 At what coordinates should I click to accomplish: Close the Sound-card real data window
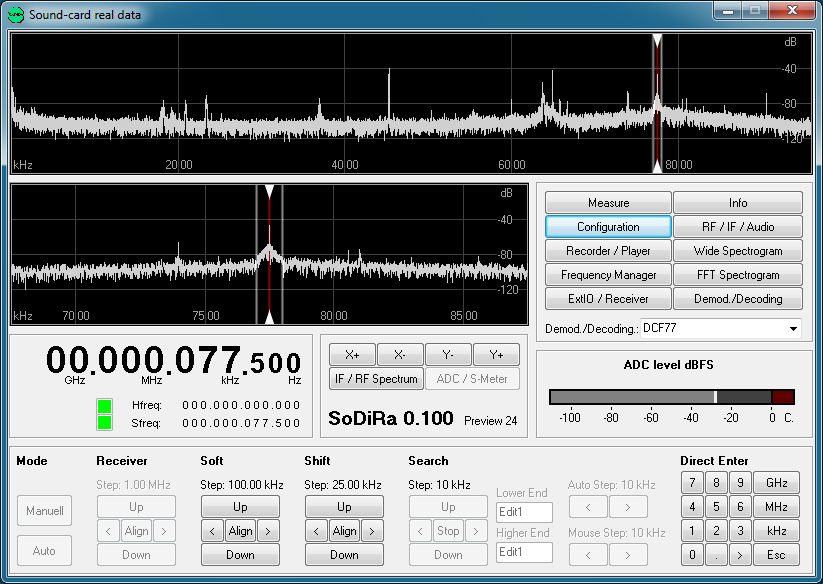pos(793,10)
